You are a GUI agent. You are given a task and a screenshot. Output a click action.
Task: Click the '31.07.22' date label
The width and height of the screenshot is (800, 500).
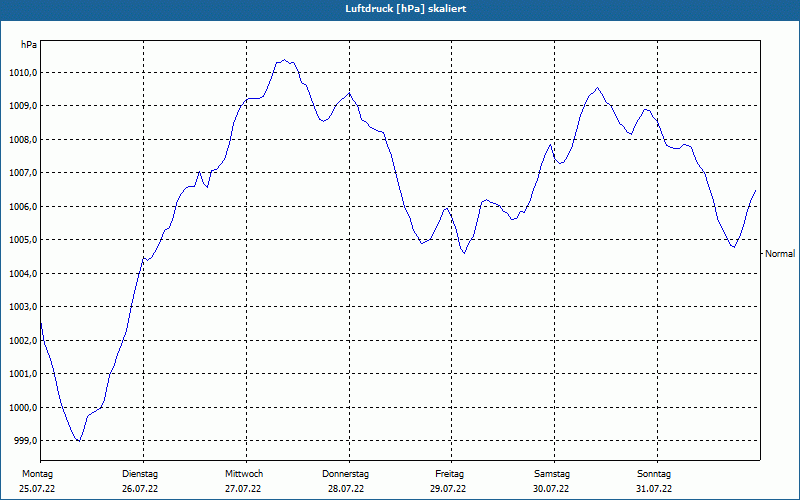[654, 489]
